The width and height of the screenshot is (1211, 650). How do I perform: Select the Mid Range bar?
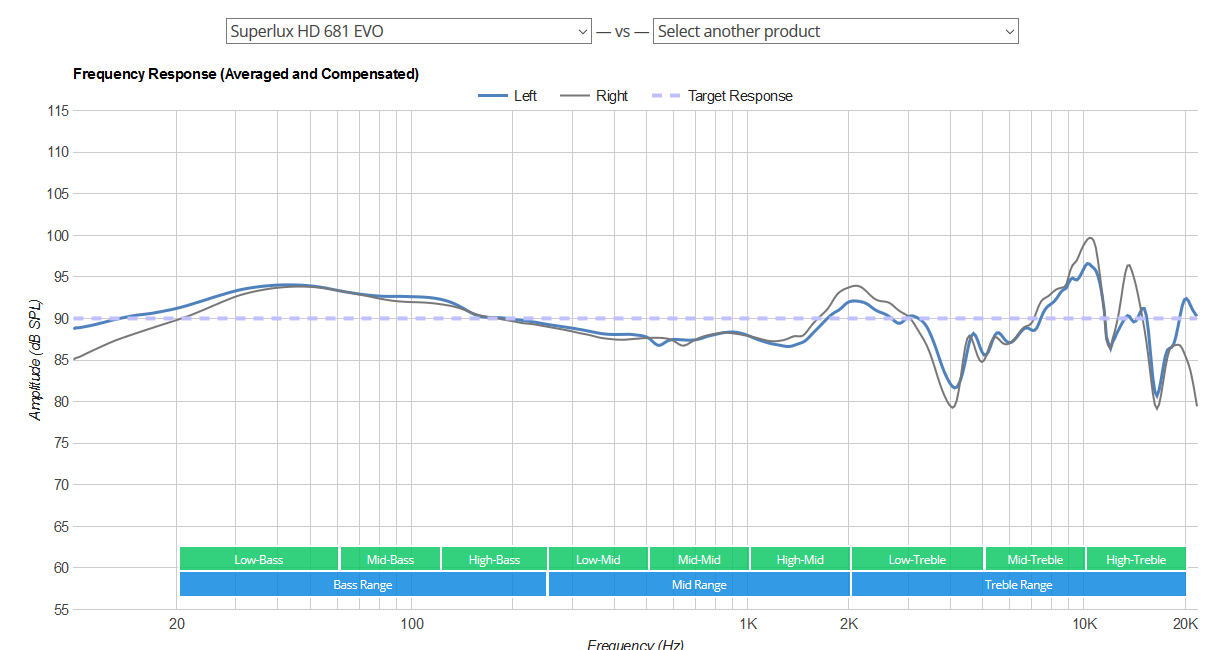[x=699, y=584]
